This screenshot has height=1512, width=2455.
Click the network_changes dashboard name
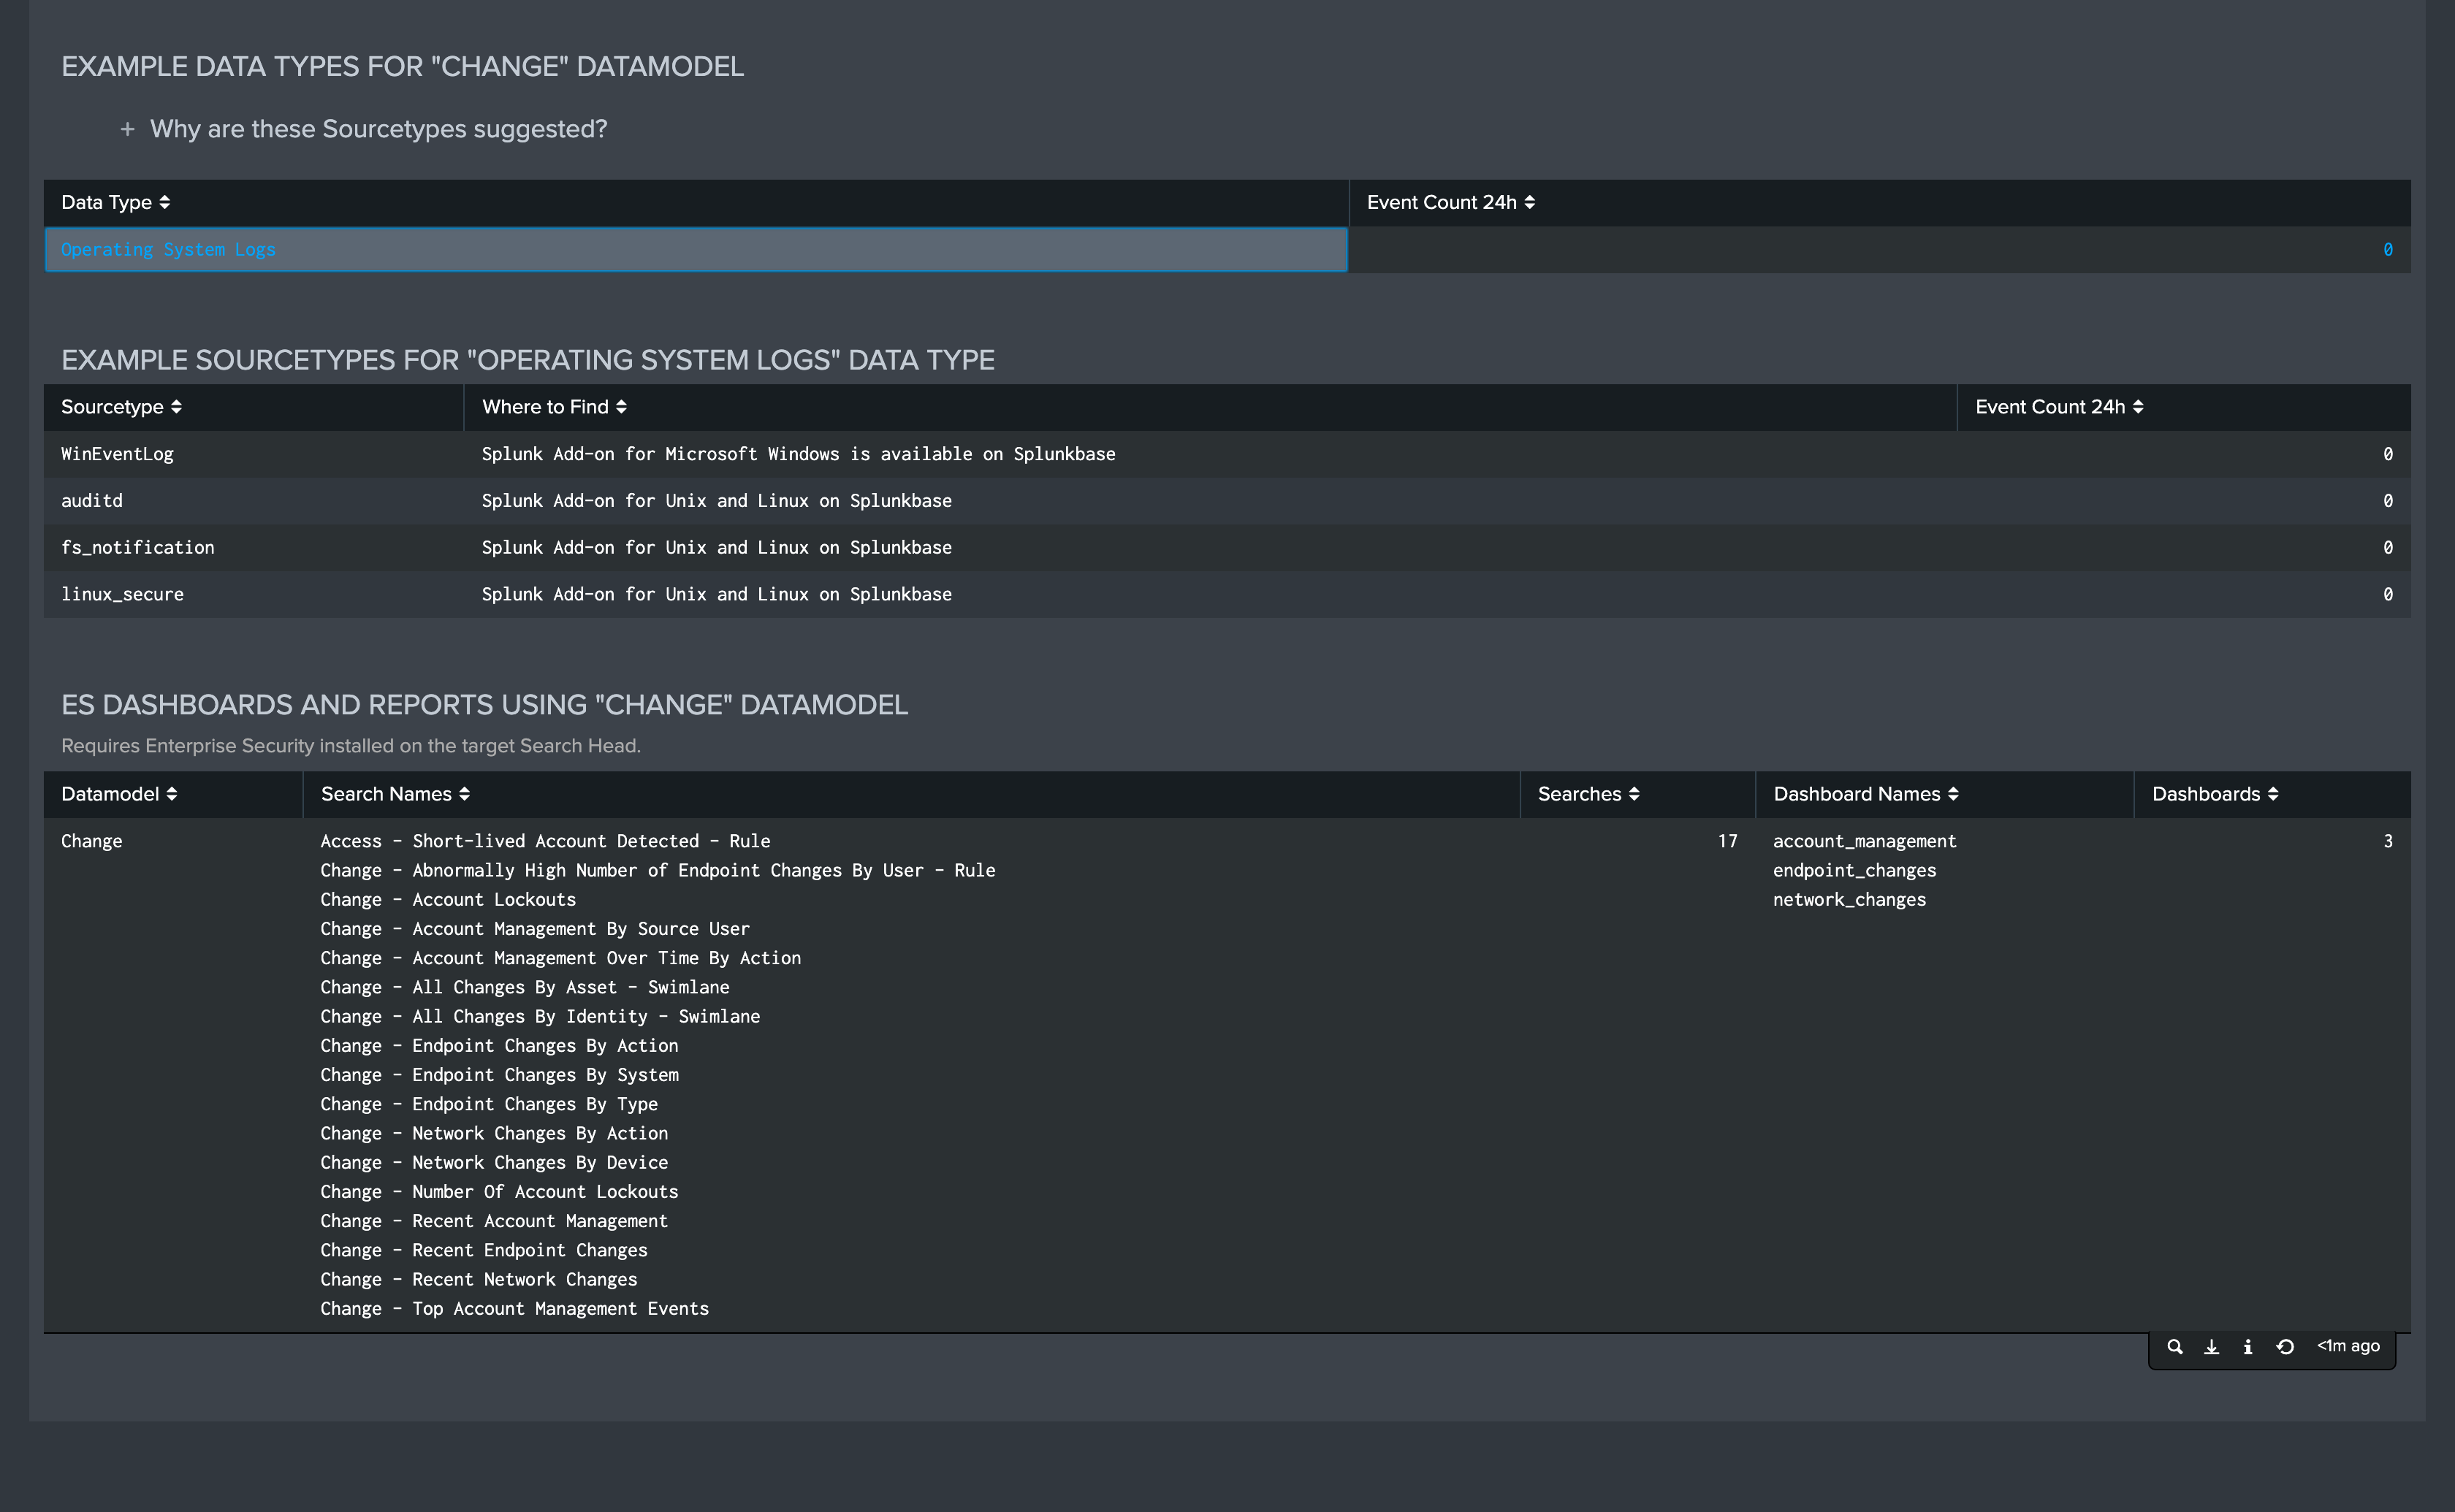1849,899
